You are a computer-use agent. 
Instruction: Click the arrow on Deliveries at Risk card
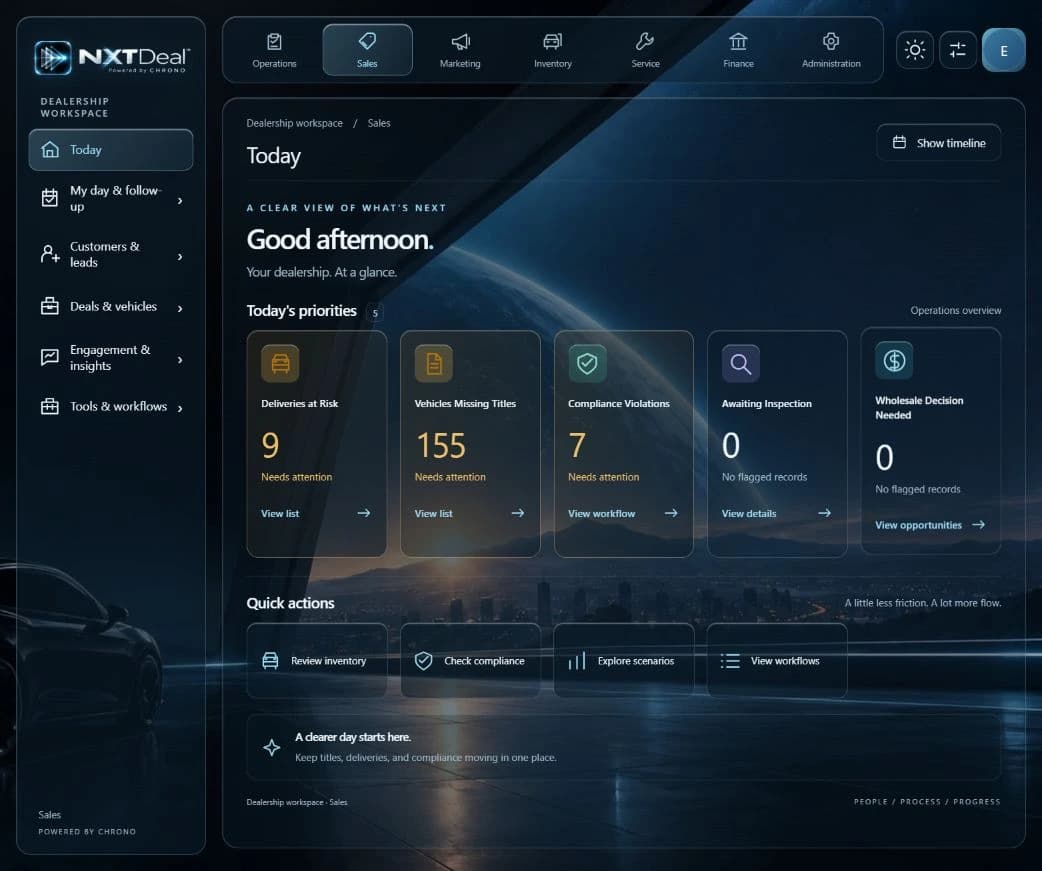coord(364,513)
